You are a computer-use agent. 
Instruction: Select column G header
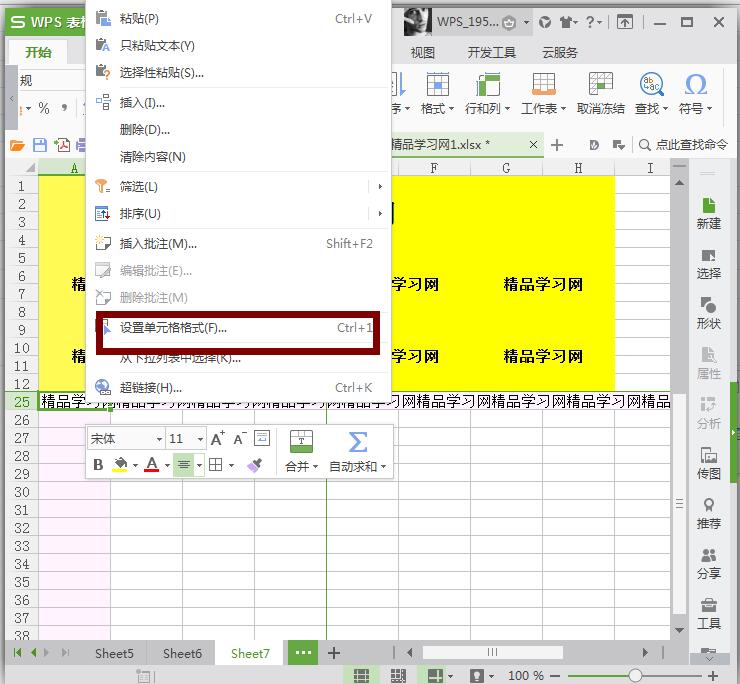pyautogui.click(x=506, y=168)
